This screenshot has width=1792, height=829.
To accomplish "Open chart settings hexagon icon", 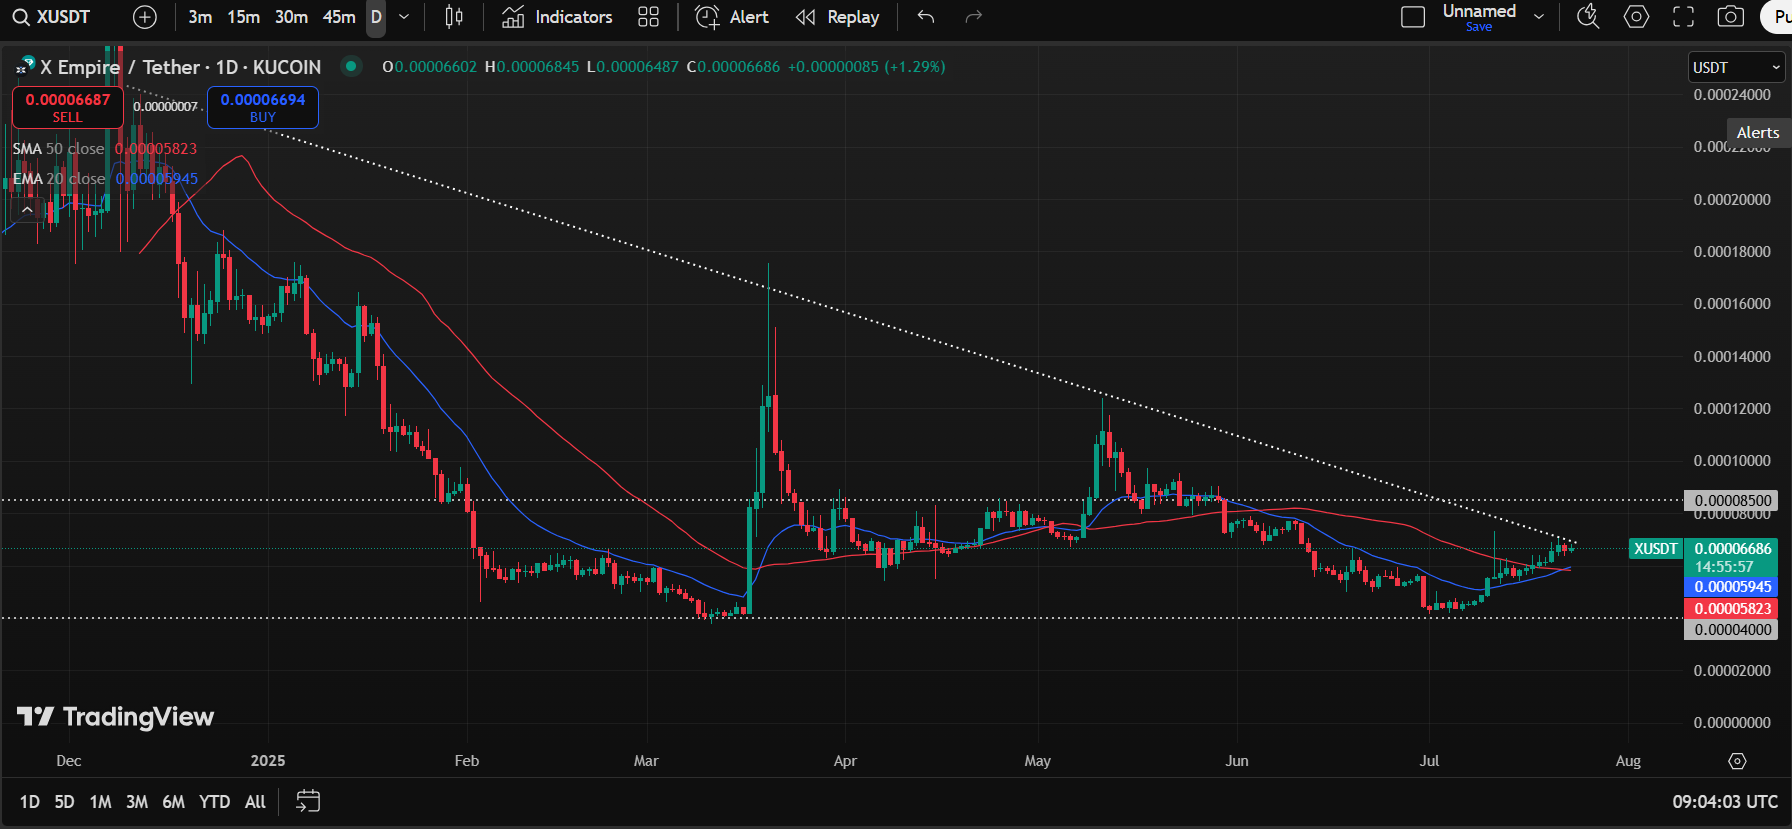I will [1636, 17].
